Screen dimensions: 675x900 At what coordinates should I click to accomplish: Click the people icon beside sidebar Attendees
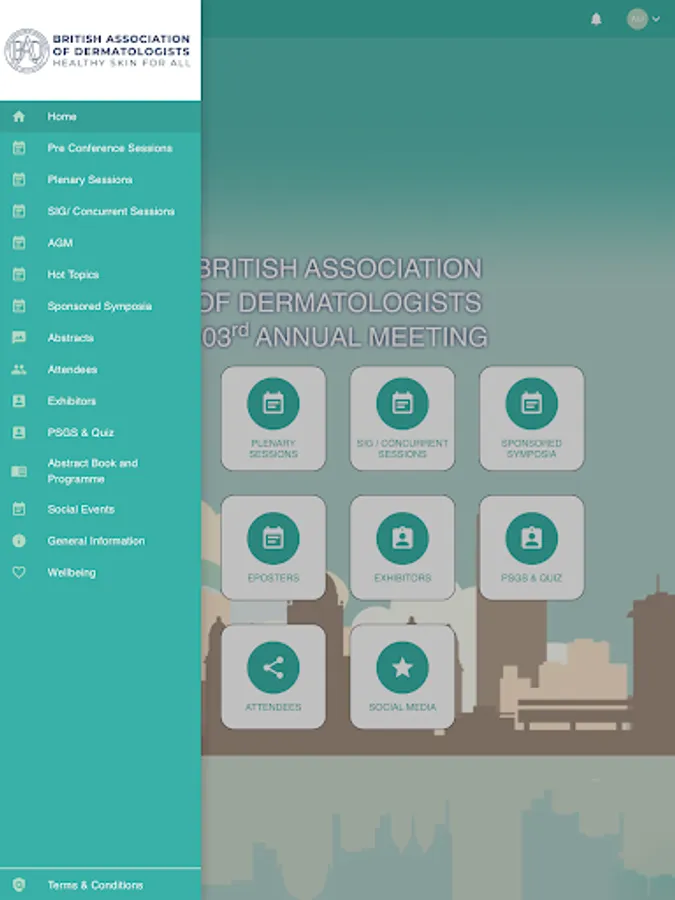coord(19,369)
